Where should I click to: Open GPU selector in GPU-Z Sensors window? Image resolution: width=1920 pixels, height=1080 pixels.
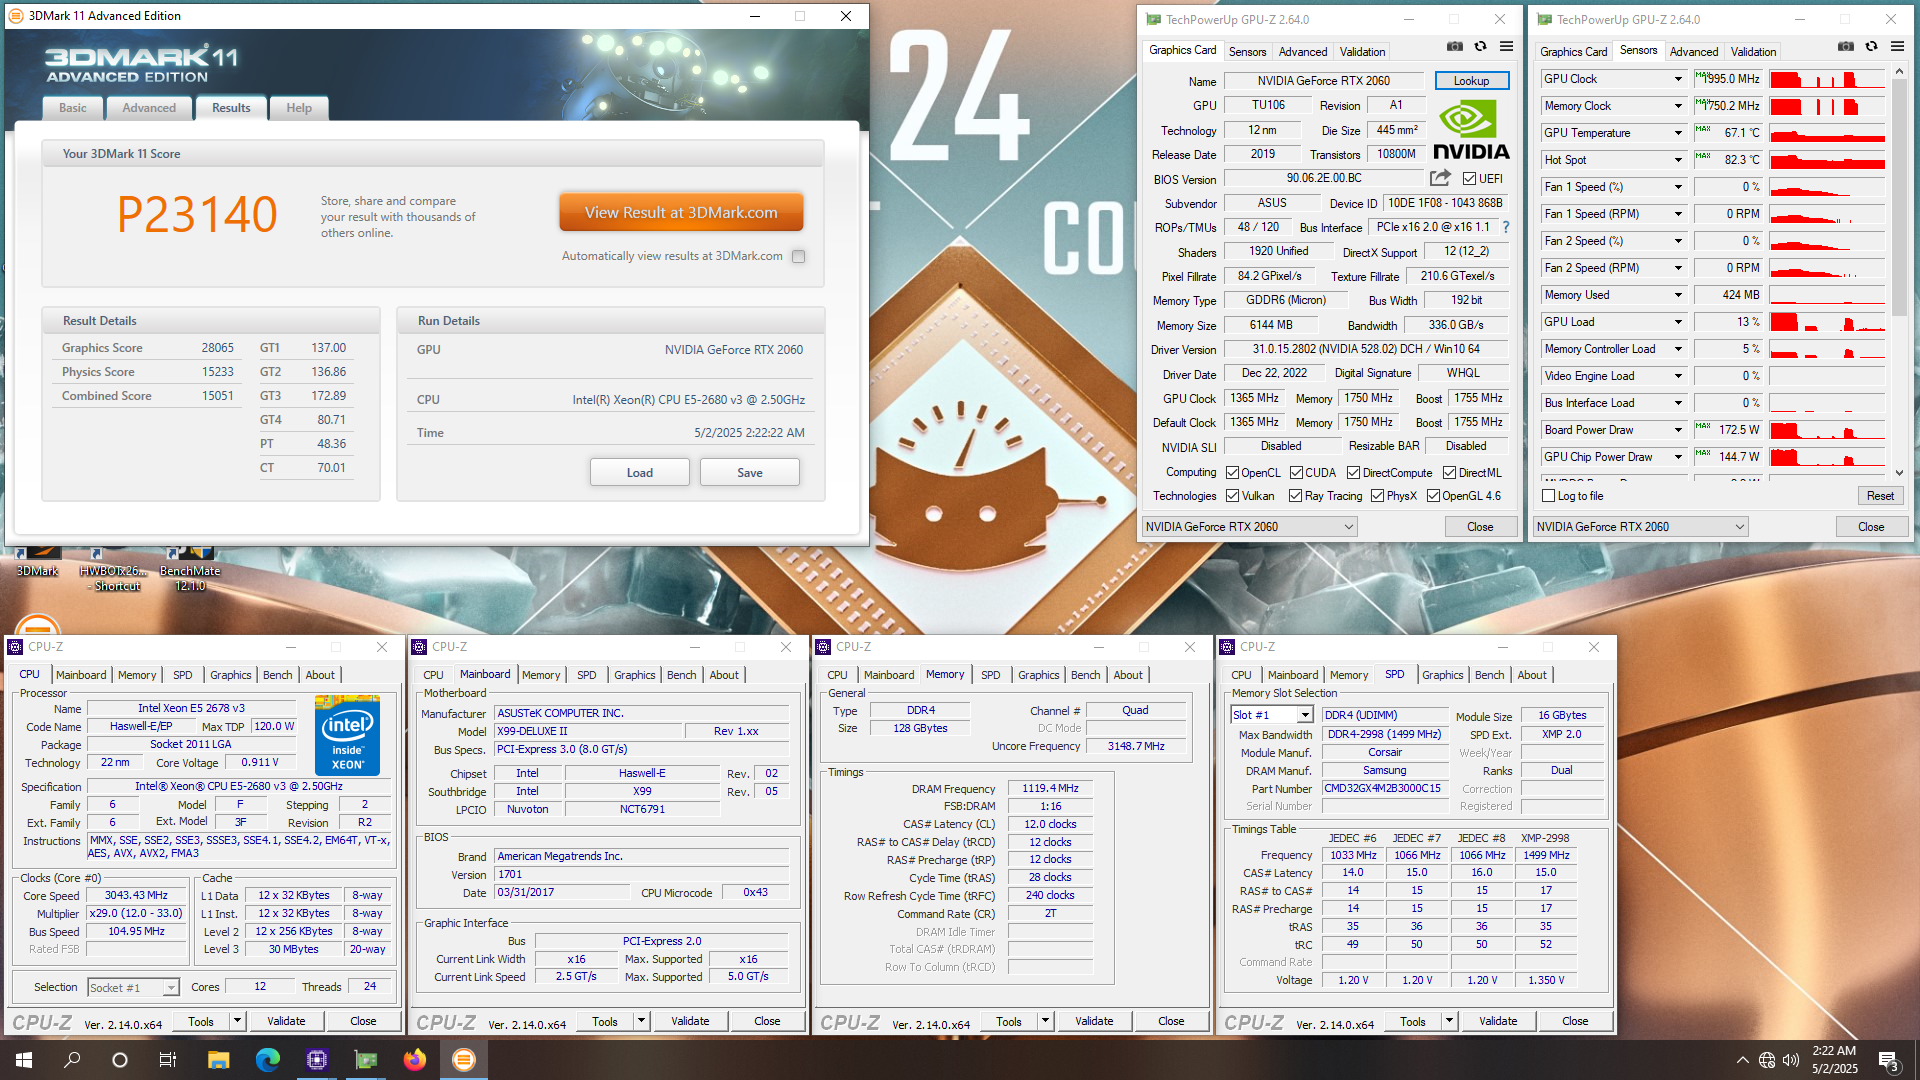(1641, 527)
